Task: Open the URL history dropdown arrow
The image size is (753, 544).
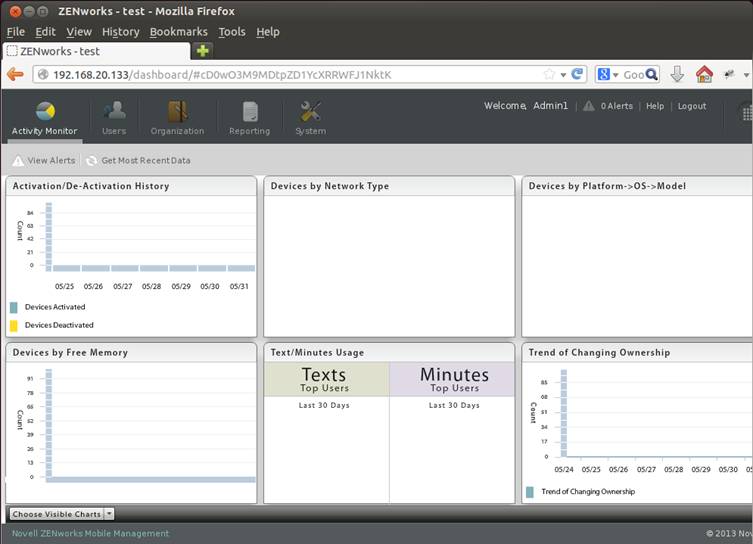Action: [x=563, y=75]
